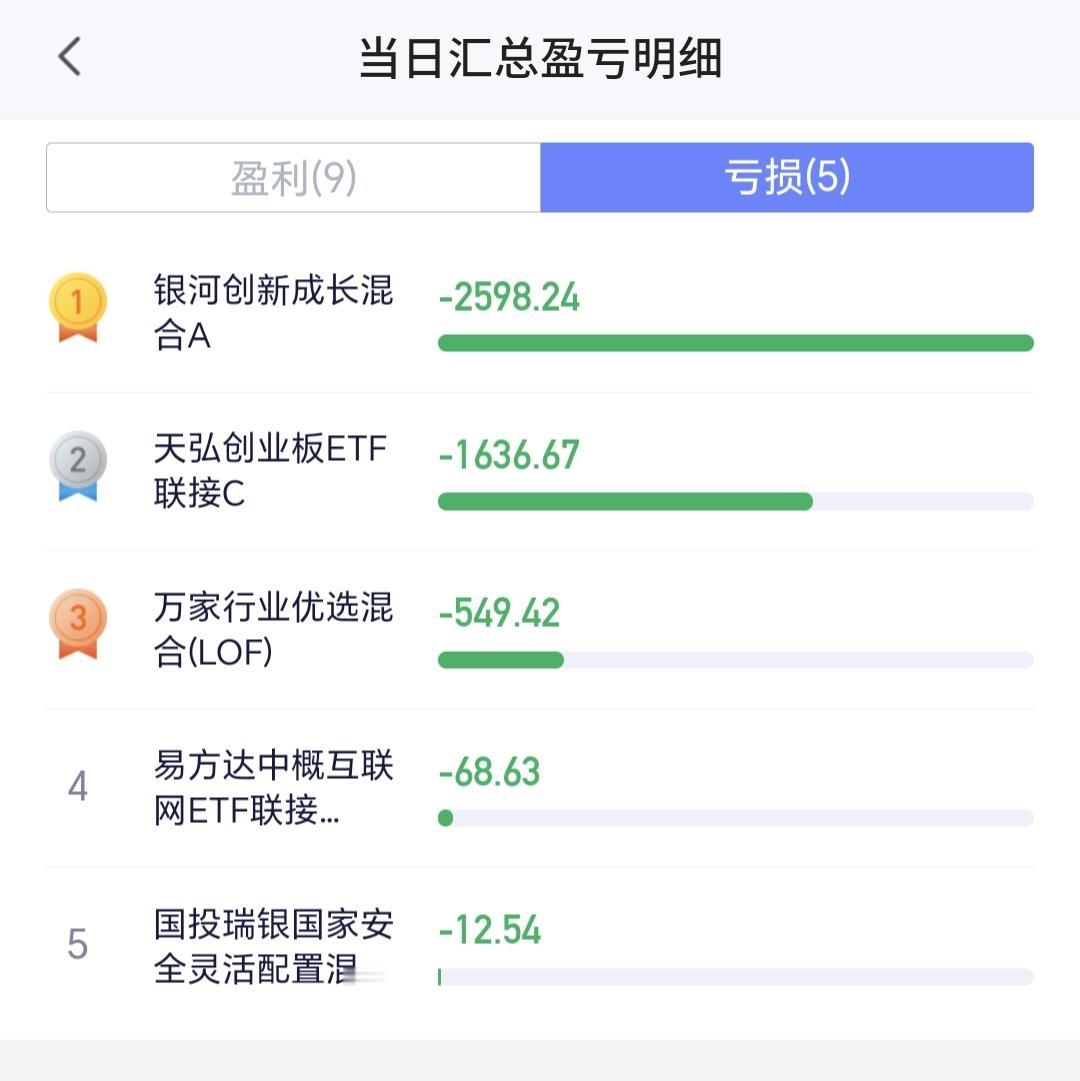Click the 当日汇总盈亏明细 page title
Image resolution: width=1080 pixels, height=1081 pixels.
coord(540,58)
